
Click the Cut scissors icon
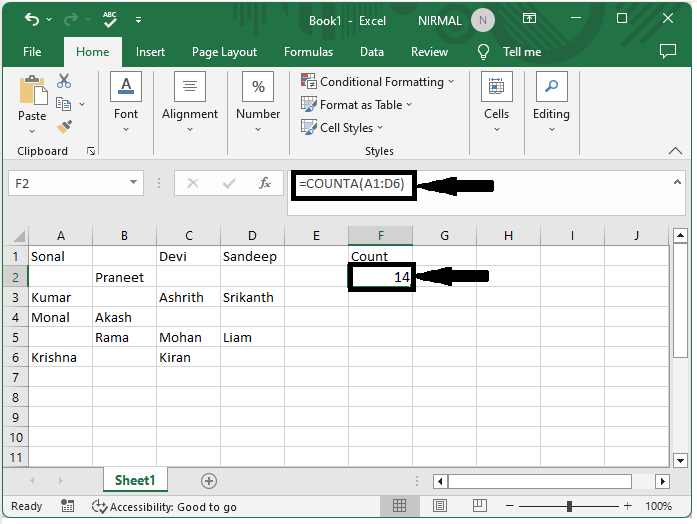pos(64,81)
